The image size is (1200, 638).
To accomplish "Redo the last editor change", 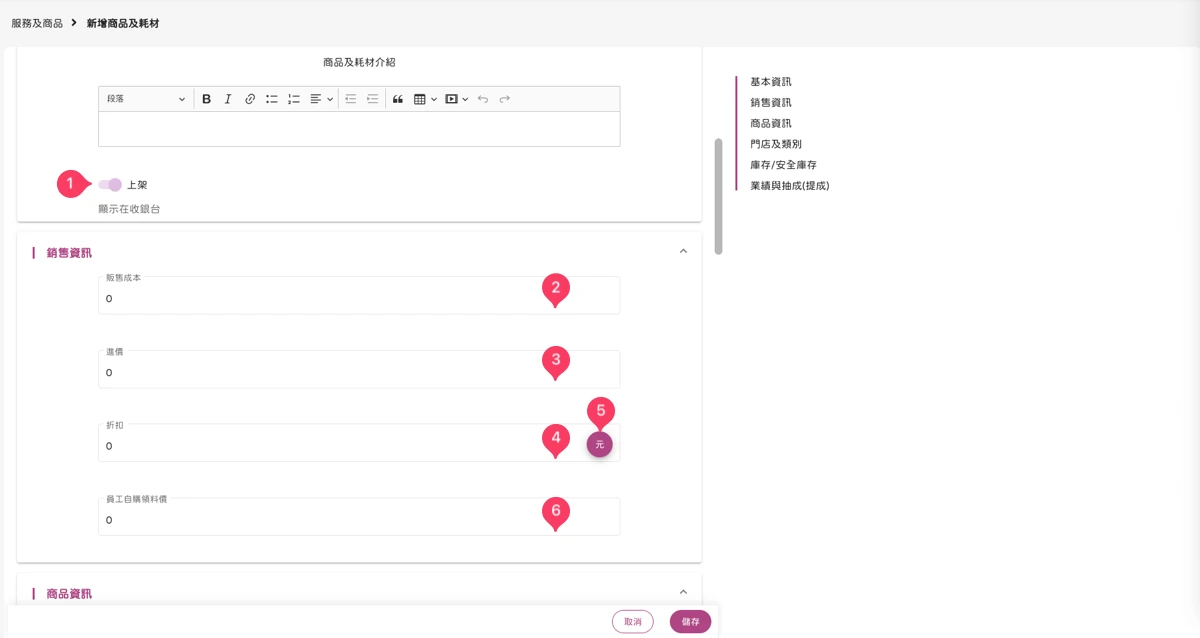I will click(x=505, y=99).
